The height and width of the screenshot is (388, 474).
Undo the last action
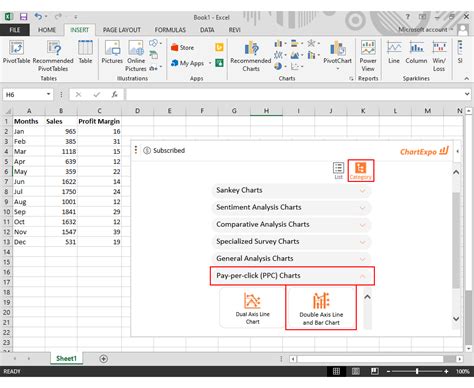click(x=38, y=16)
